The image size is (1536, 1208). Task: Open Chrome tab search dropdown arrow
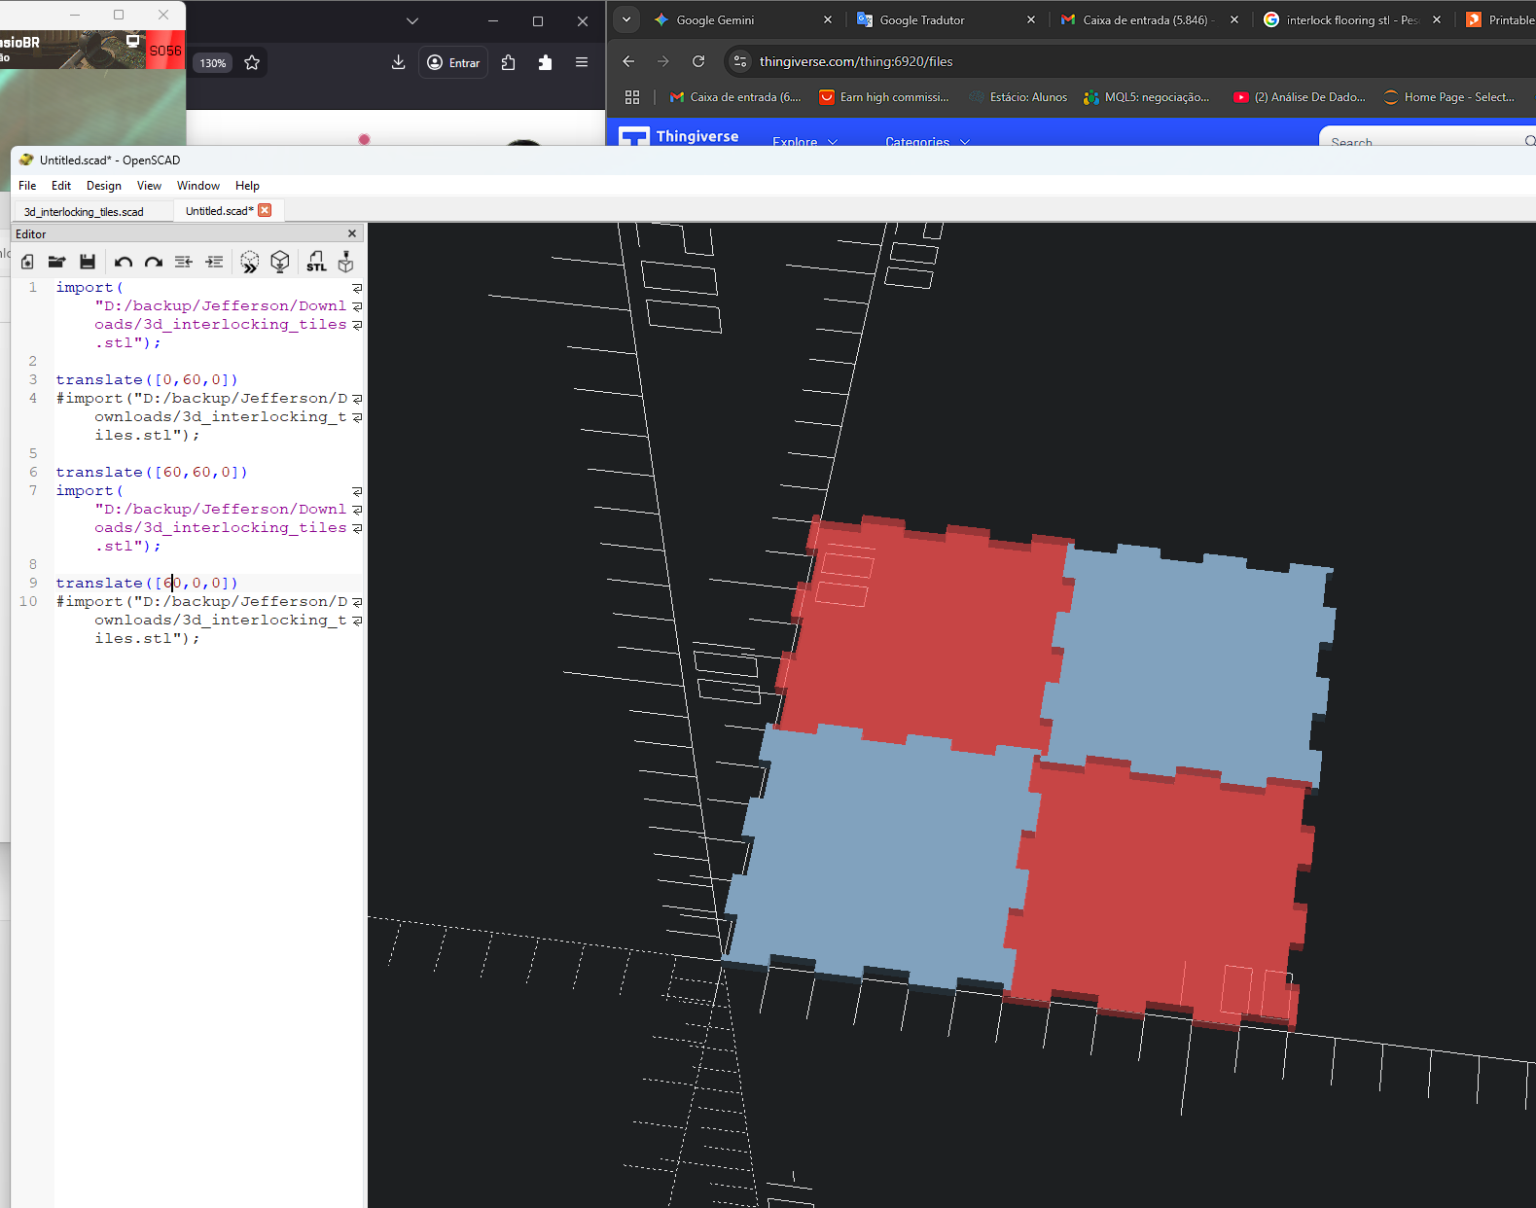[x=626, y=19]
